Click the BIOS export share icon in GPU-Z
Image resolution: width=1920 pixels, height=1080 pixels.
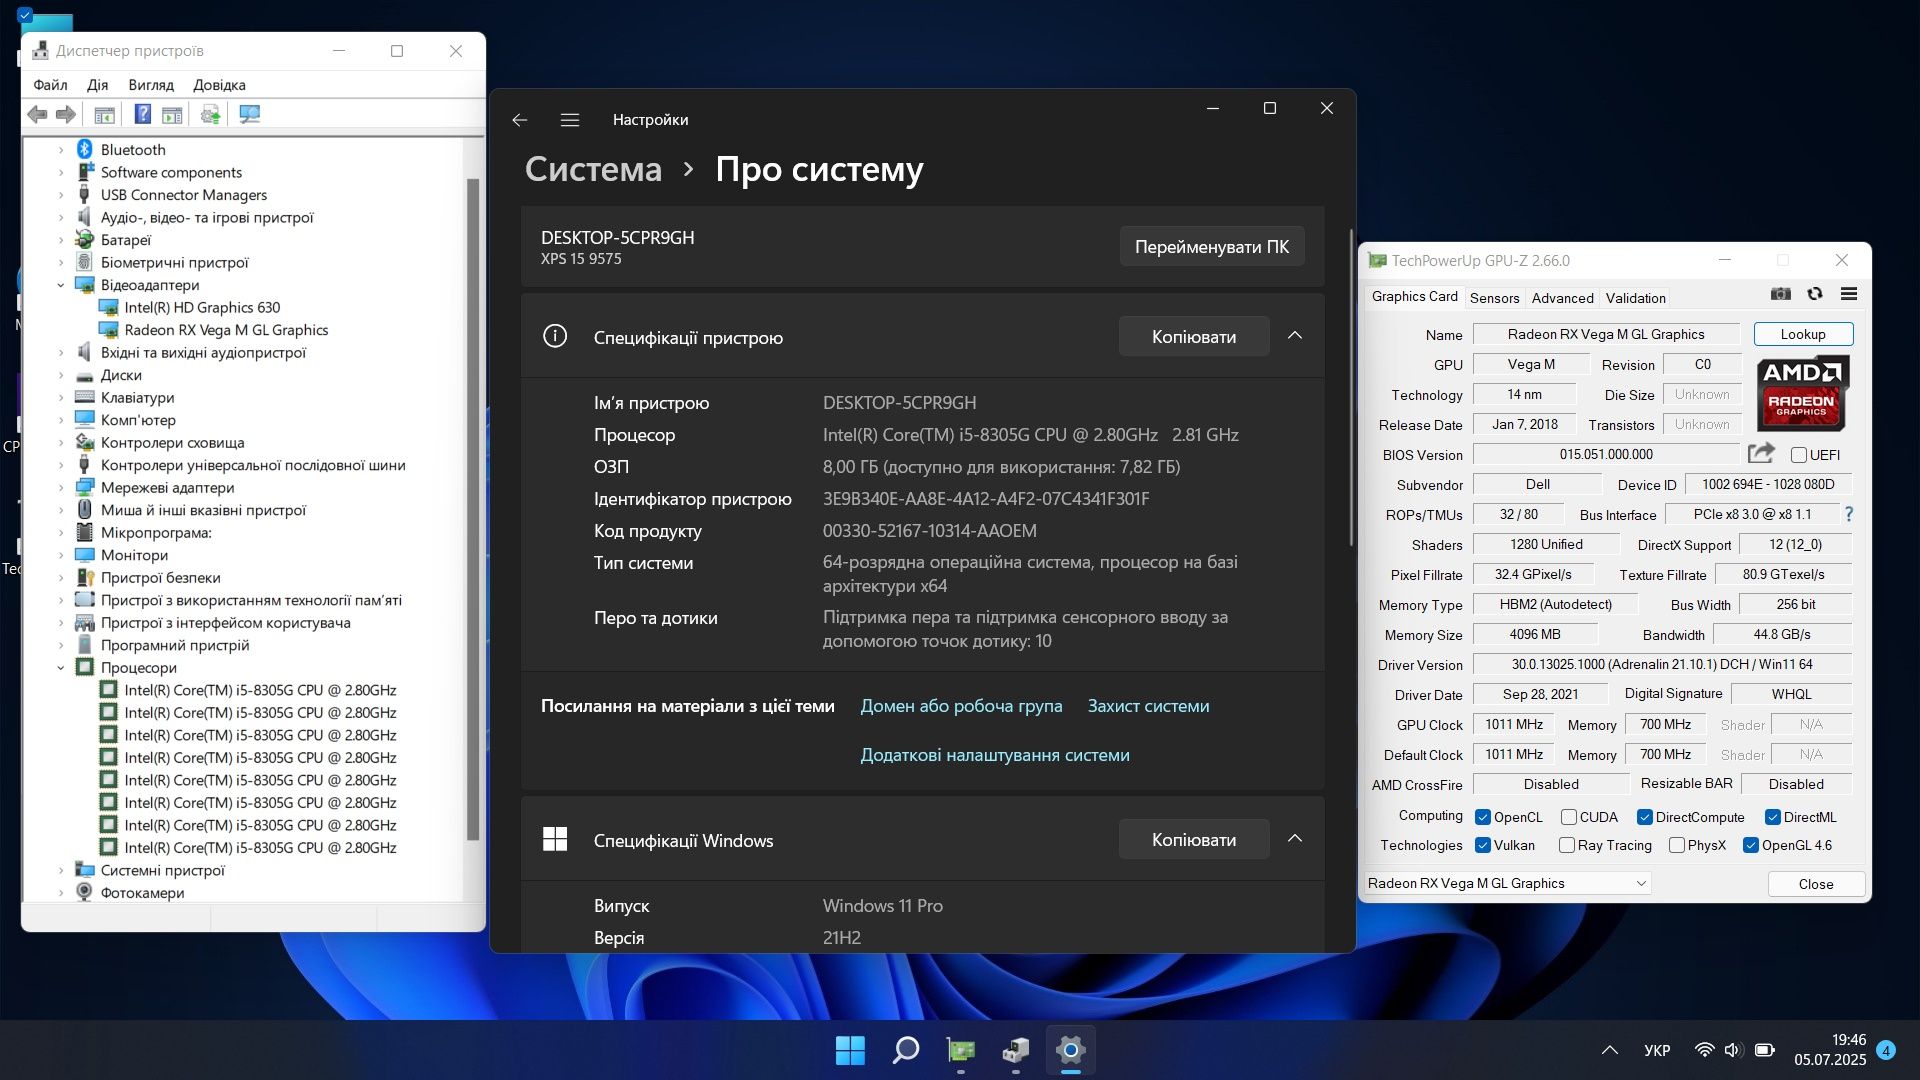tap(1761, 454)
